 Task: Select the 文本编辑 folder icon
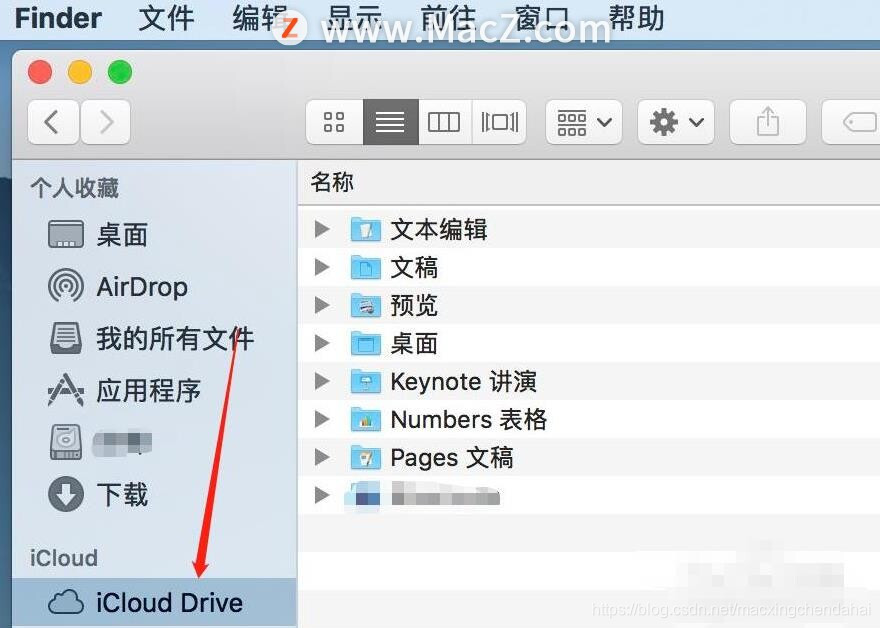pos(366,229)
